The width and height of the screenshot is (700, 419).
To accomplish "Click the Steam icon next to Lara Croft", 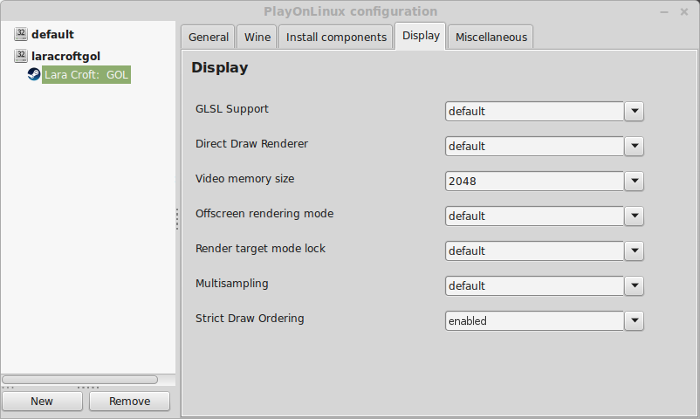I will click(x=34, y=74).
